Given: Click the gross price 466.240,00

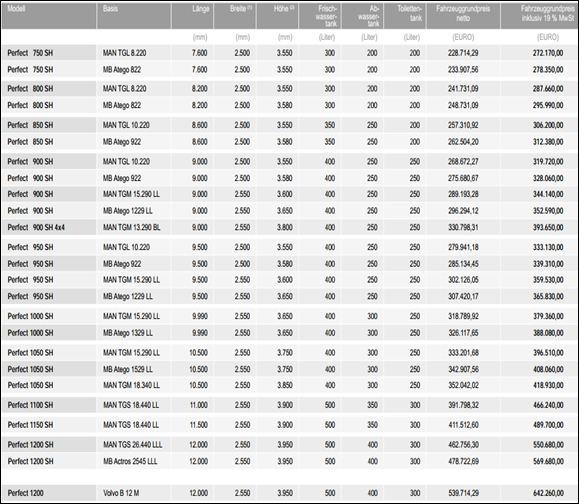Looking at the screenshot, I should tap(548, 405).
